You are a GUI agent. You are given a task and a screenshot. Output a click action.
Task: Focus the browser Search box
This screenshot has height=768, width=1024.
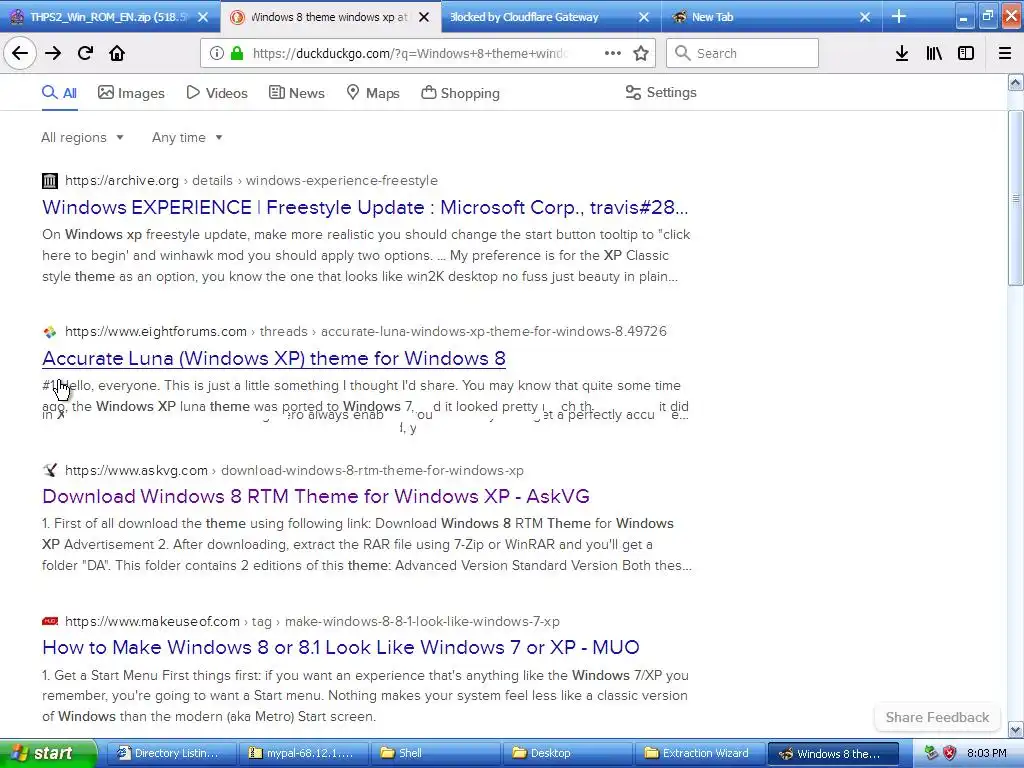[743, 53]
